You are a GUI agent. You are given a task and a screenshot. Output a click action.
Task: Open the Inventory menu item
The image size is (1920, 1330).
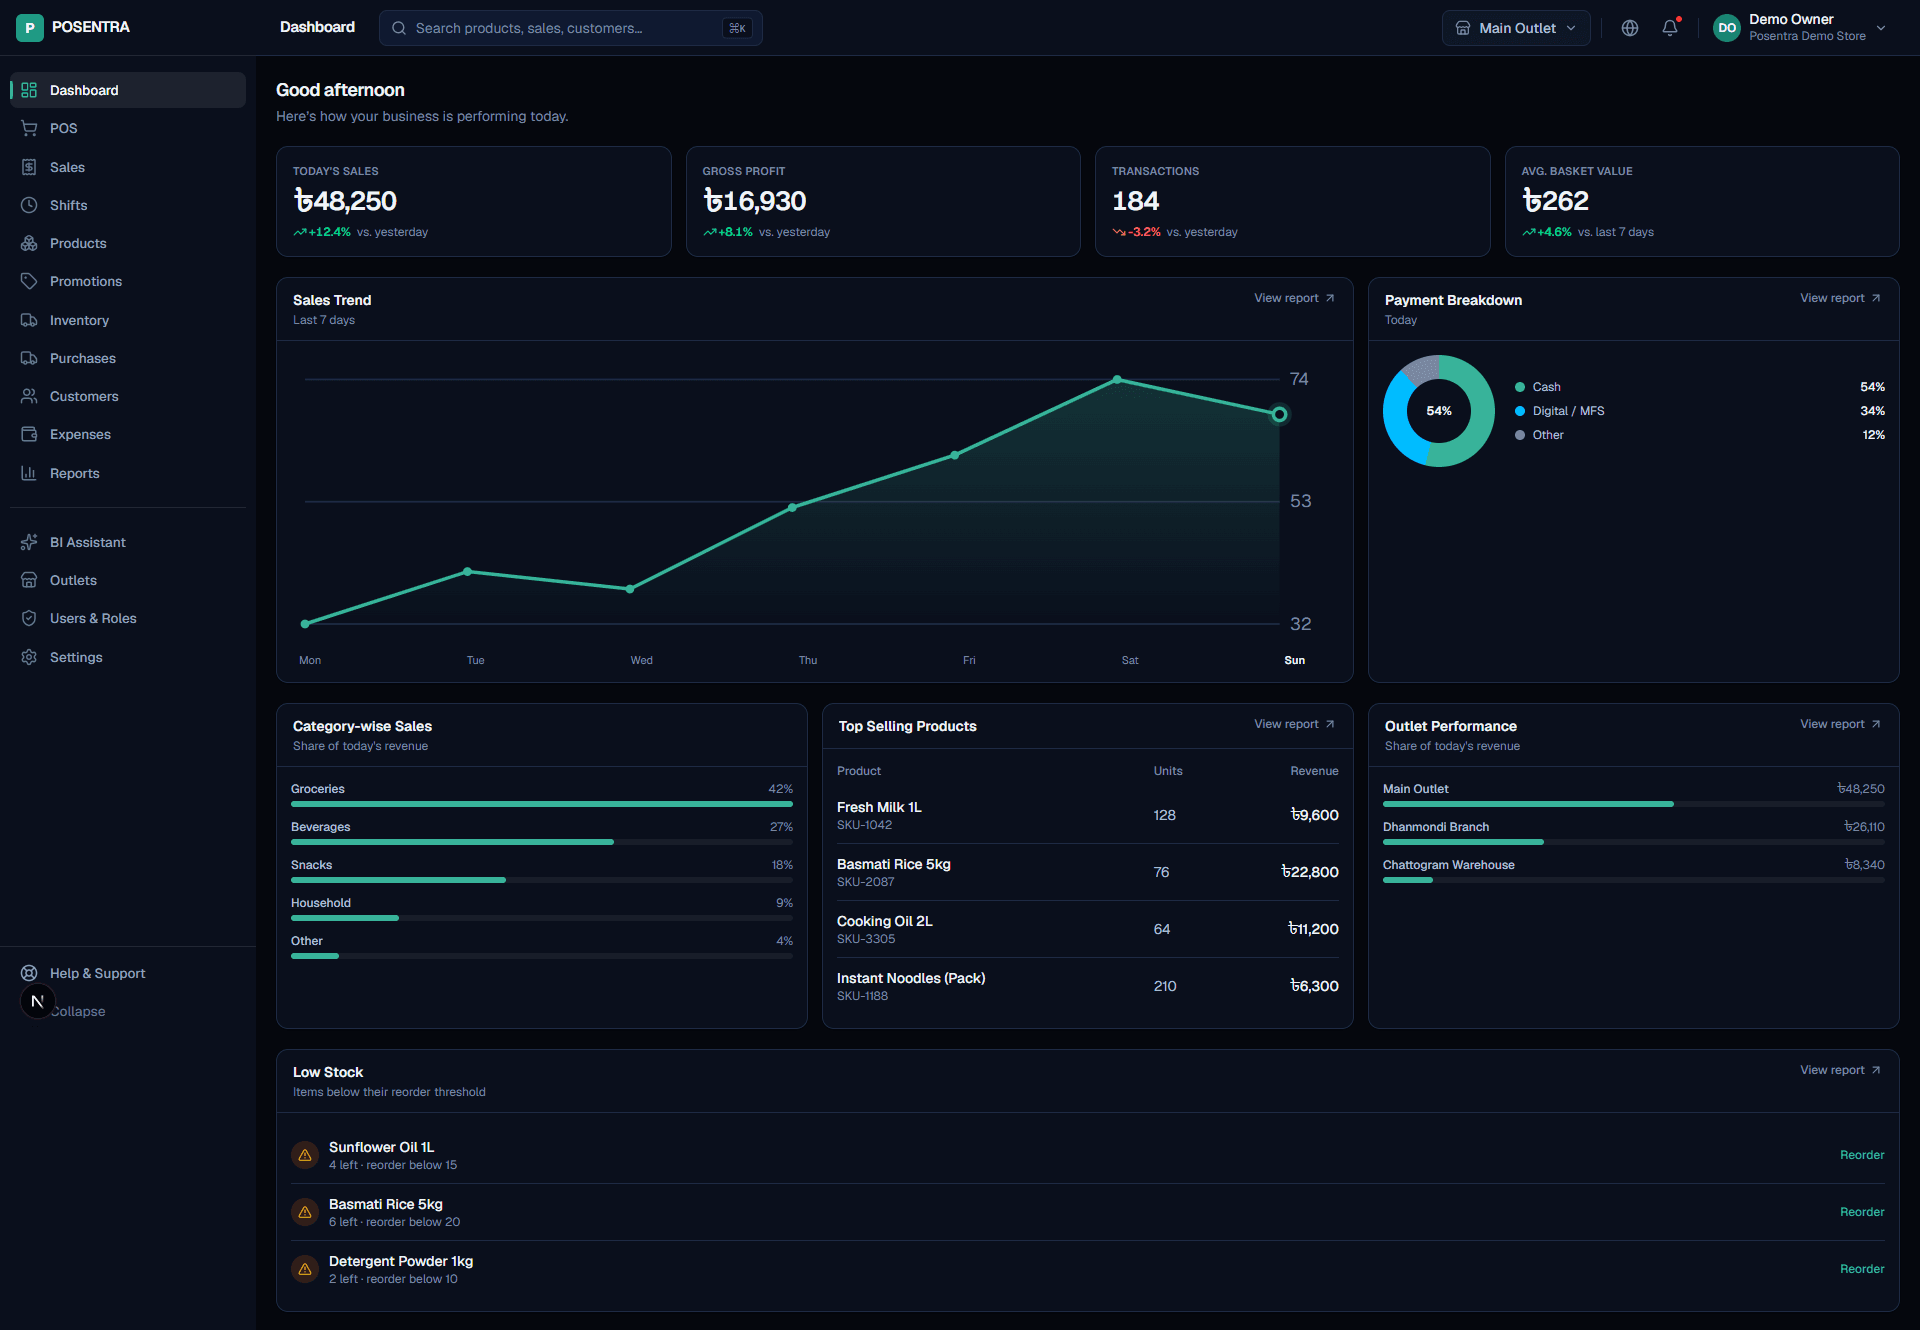[128, 320]
